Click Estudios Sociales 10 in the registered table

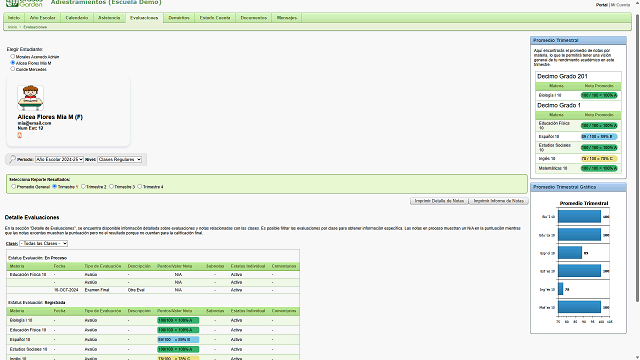point(29,349)
